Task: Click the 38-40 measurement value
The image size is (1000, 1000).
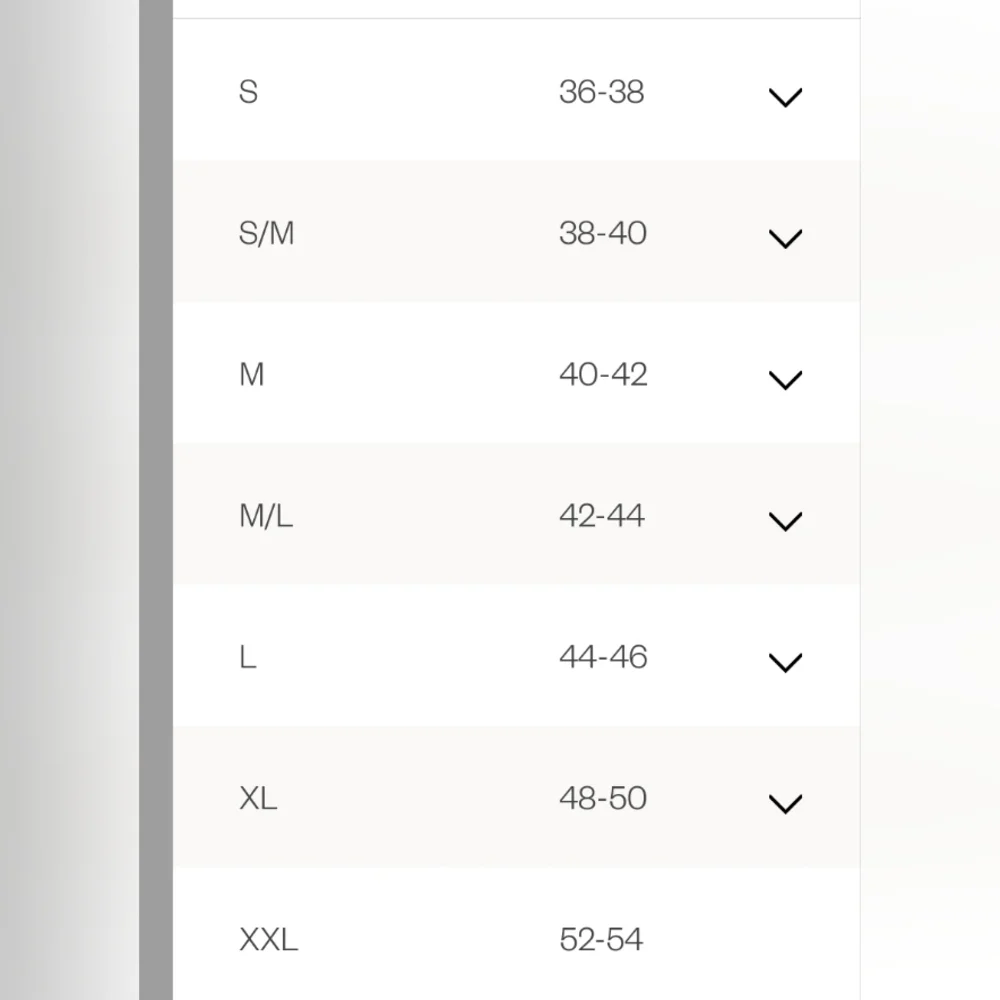Action: [603, 233]
